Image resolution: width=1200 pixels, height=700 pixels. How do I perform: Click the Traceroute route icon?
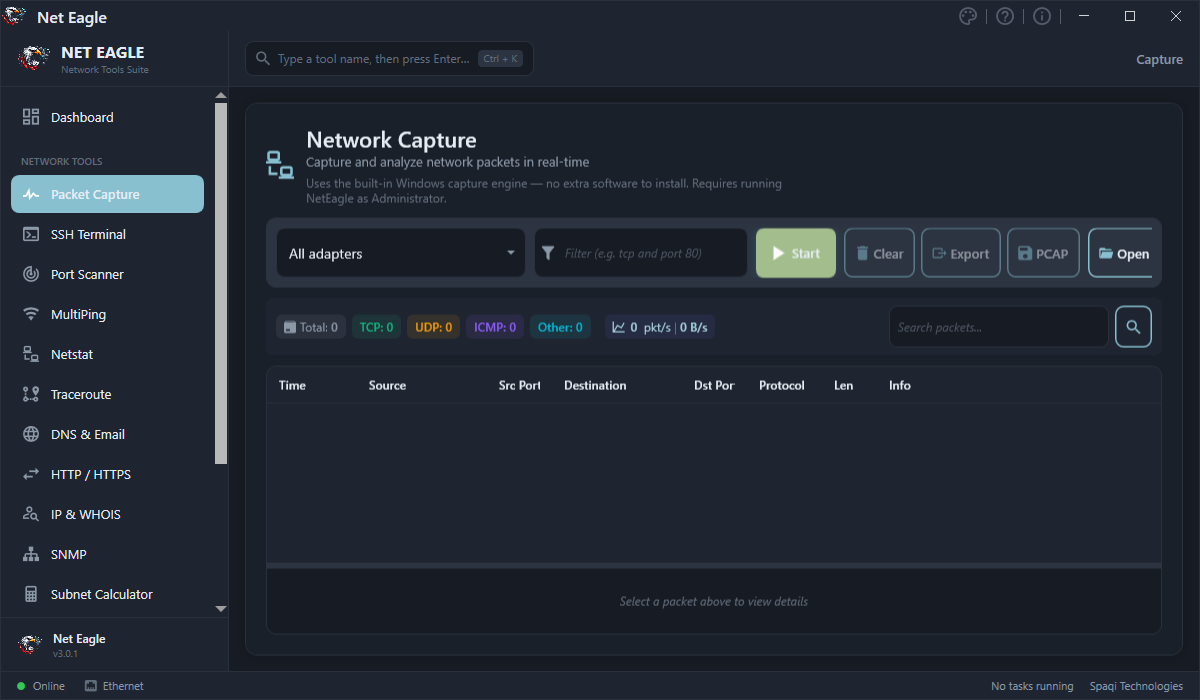point(31,394)
